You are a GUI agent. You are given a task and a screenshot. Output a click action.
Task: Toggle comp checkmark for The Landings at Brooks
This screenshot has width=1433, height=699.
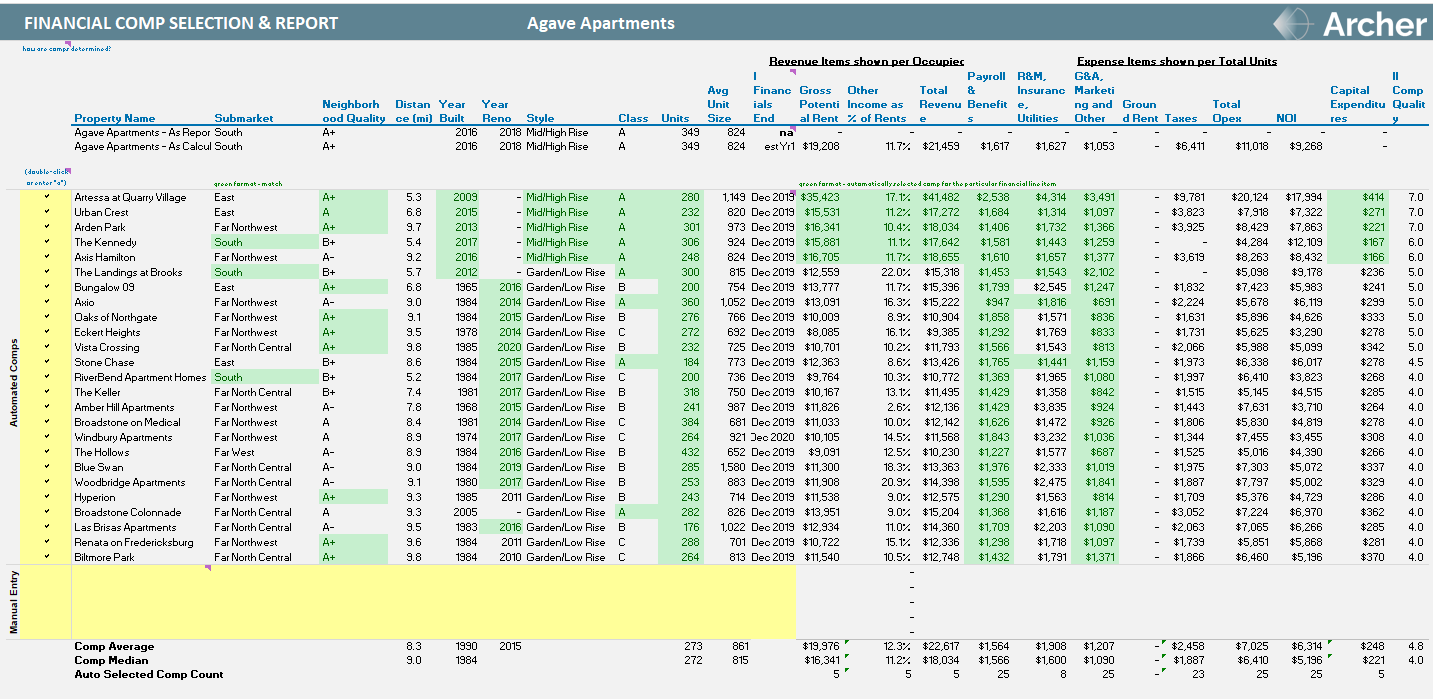tap(46, 272)
